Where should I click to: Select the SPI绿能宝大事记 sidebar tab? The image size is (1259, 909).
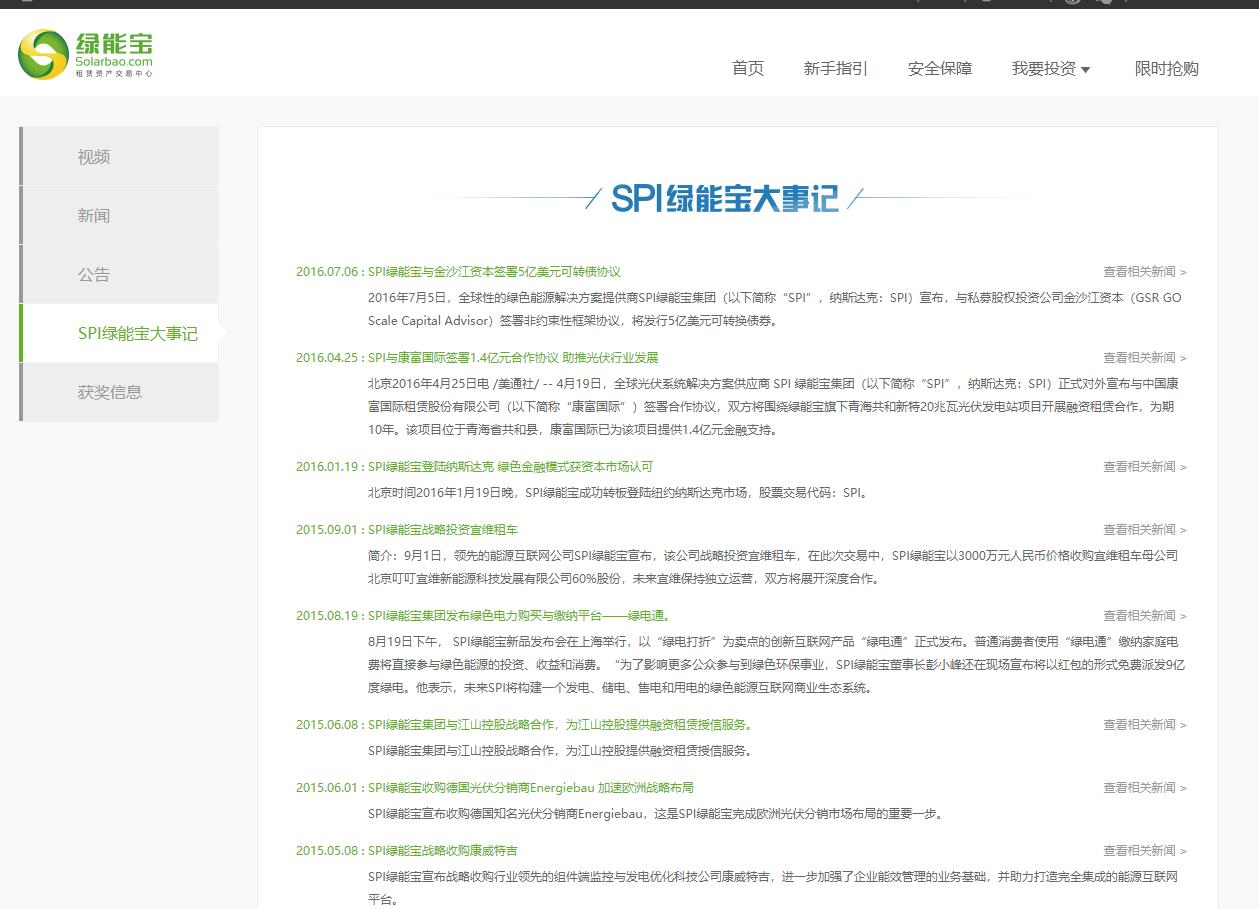pos(119,333)
